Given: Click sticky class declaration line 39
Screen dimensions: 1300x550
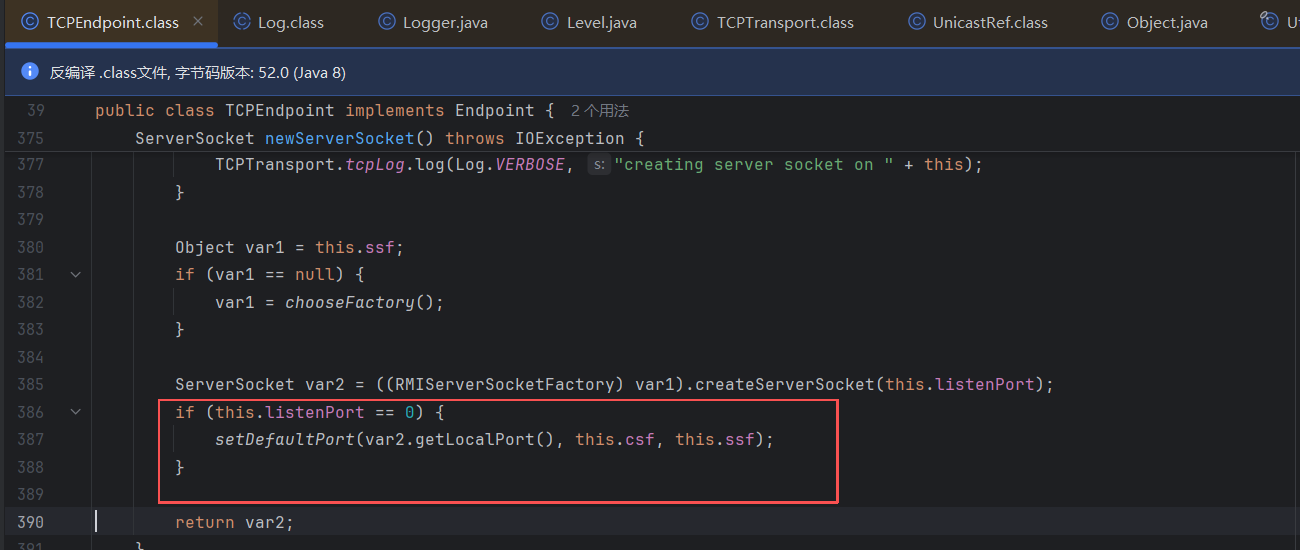Looking at the screenshot, I should [324, 111].
